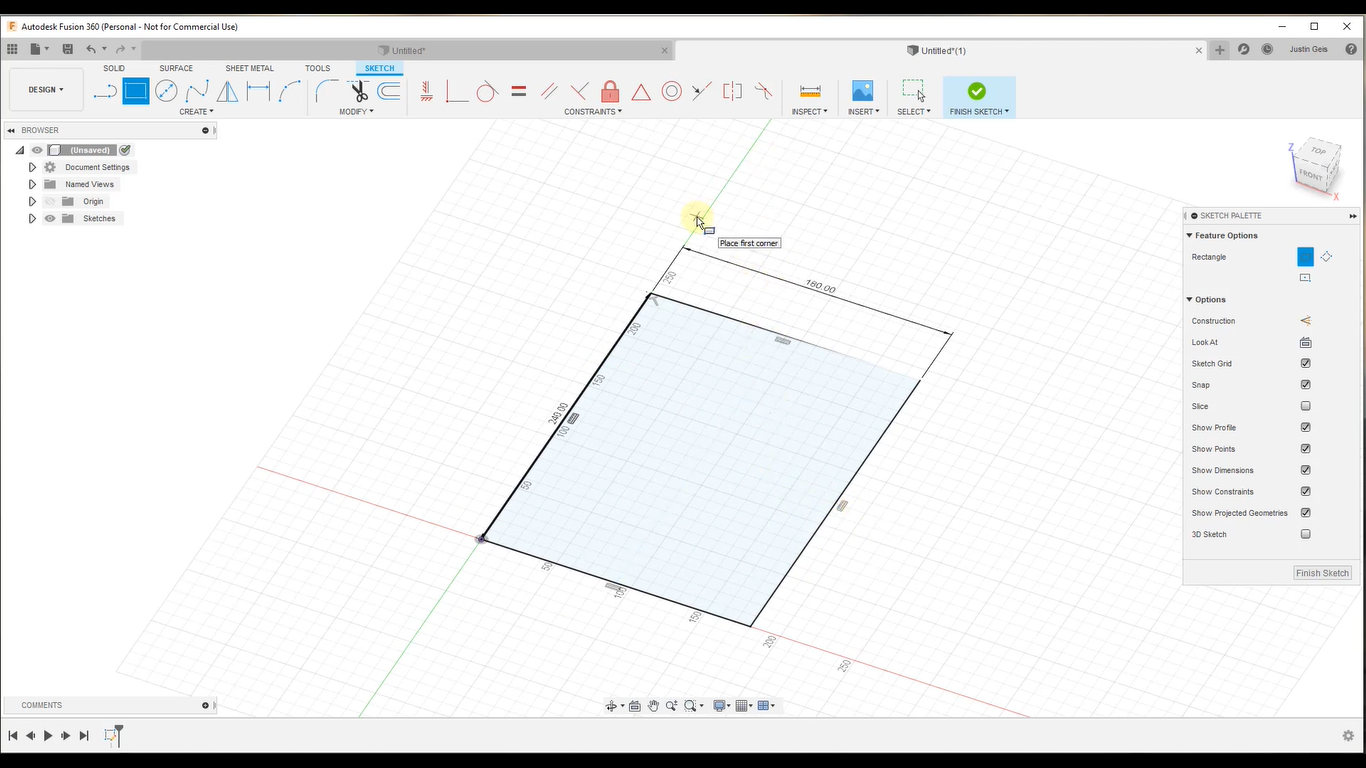Open the Measure tool
Image resolution: width=1366 pixels, height=768 pixels.
pos(810,92)
